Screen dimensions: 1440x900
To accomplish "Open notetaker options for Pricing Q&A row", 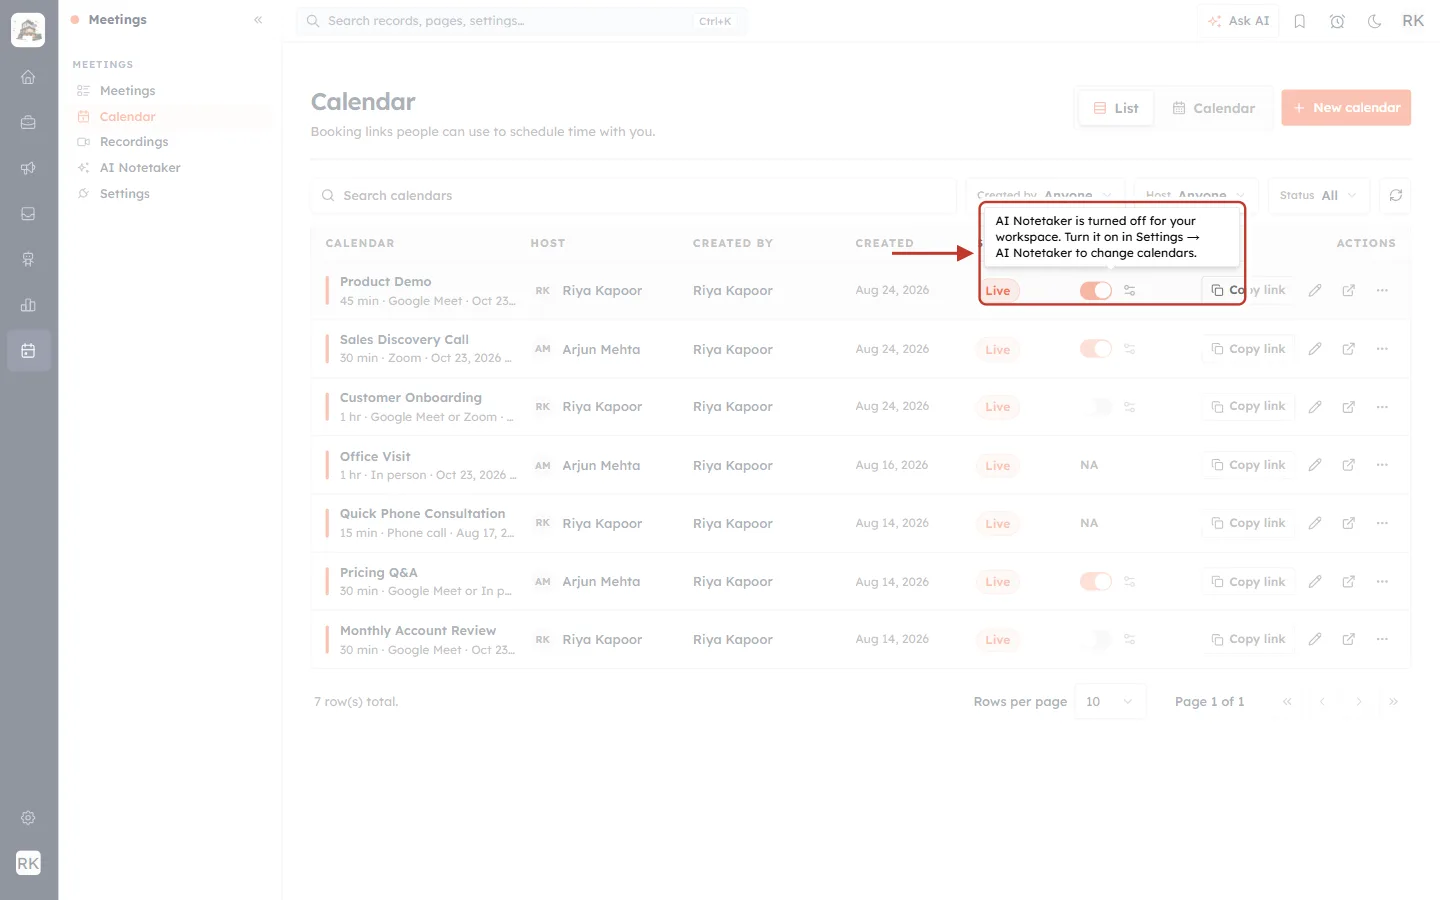I will (1129, 581).
